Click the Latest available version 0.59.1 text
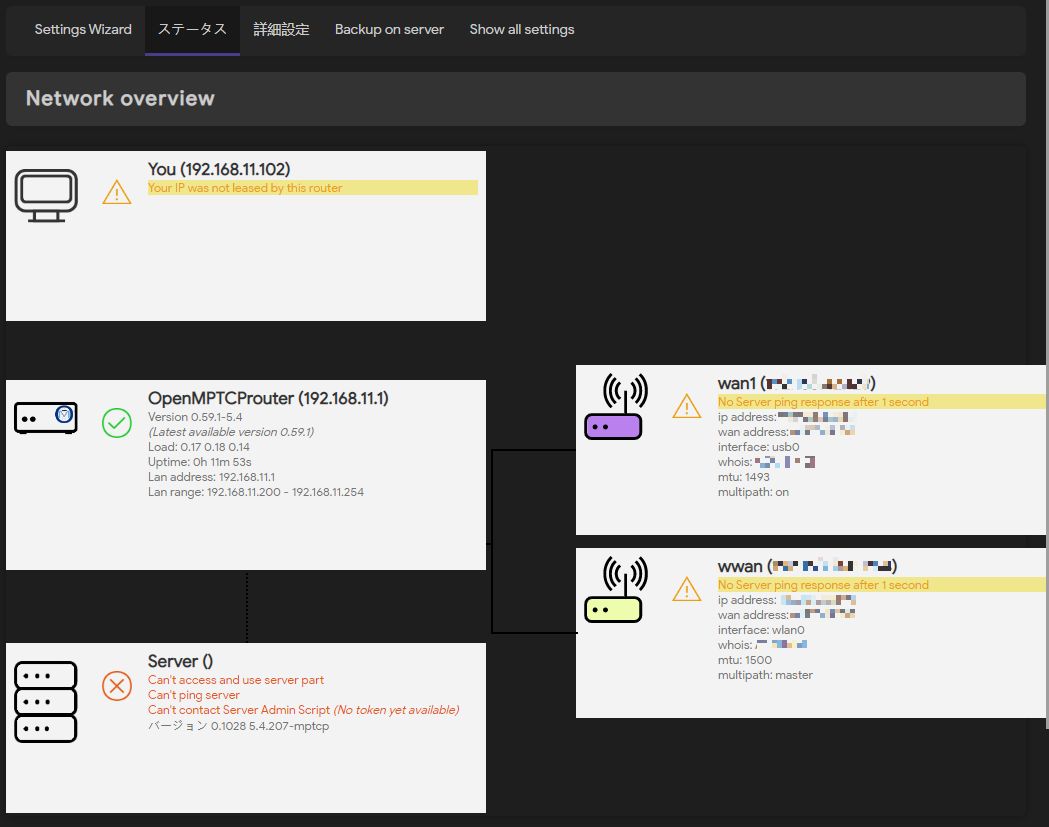Viewport: 1049px width, 827px height. pos(231,432)
